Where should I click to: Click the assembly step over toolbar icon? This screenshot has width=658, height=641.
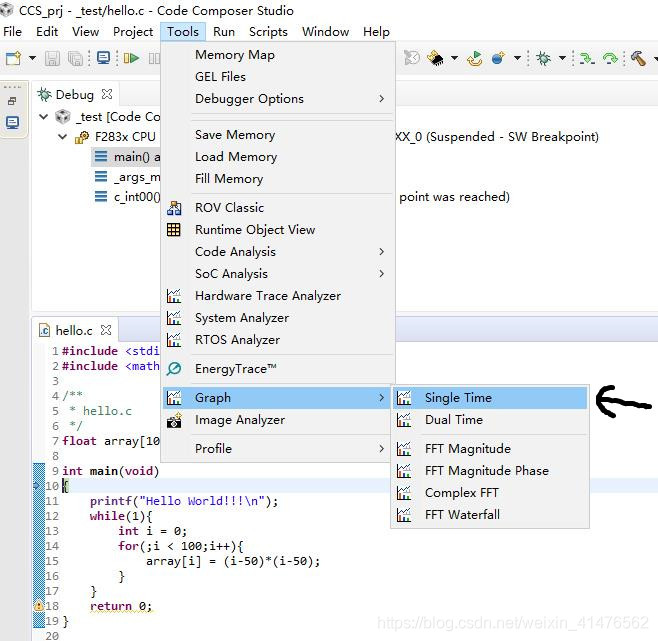(x=610, y=58)
